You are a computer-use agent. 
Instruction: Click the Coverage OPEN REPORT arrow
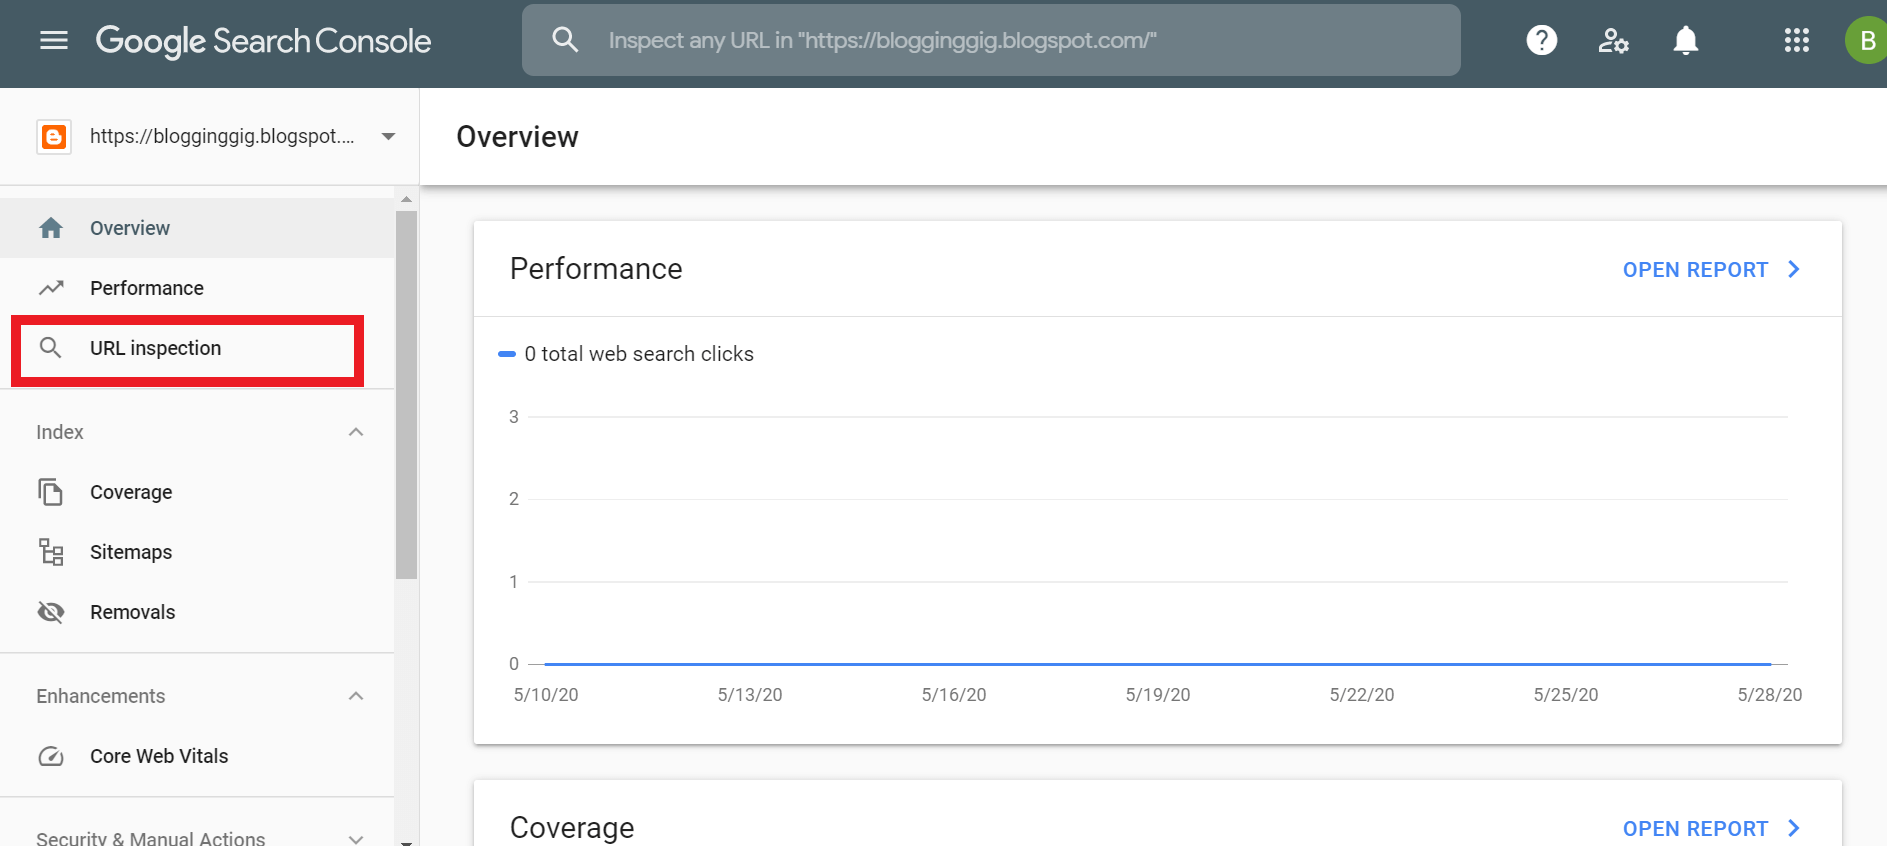[x=1794, y=829]
